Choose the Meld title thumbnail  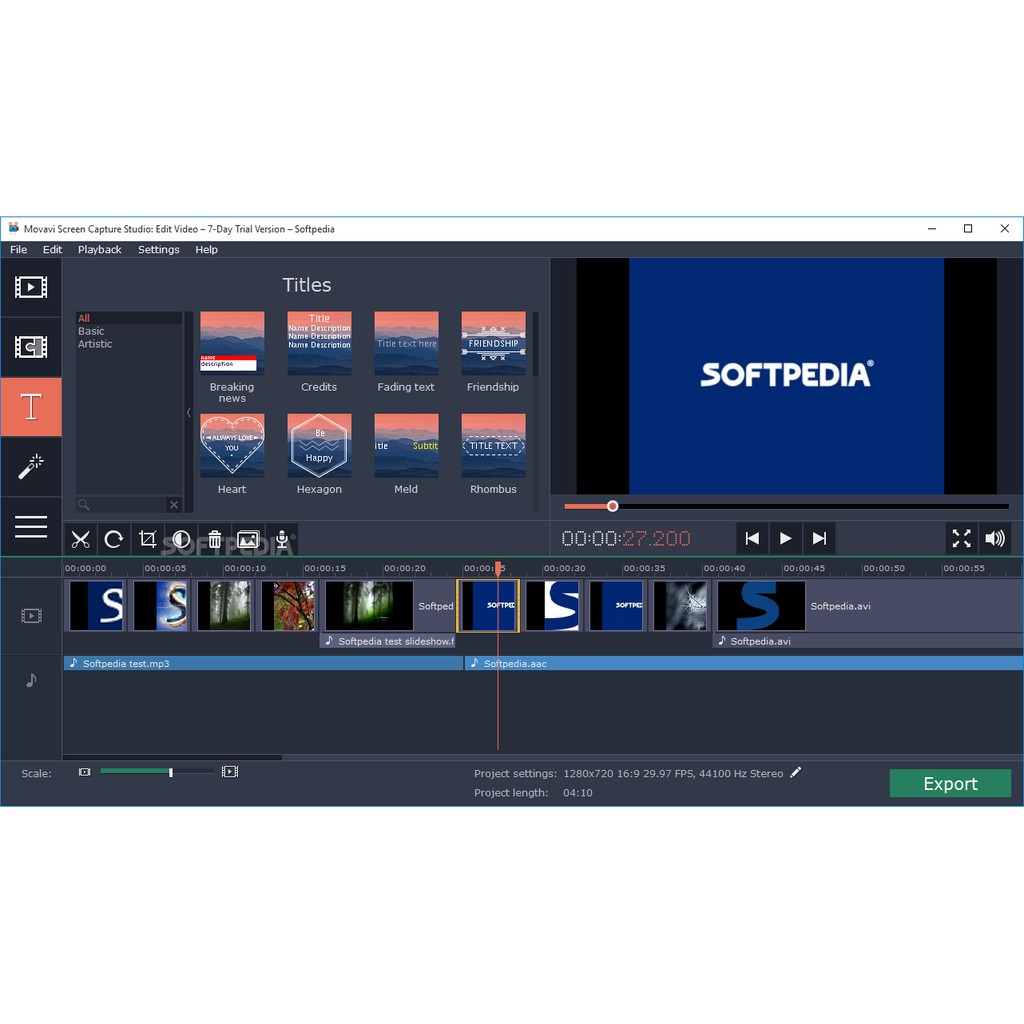[x=406, y=445]
